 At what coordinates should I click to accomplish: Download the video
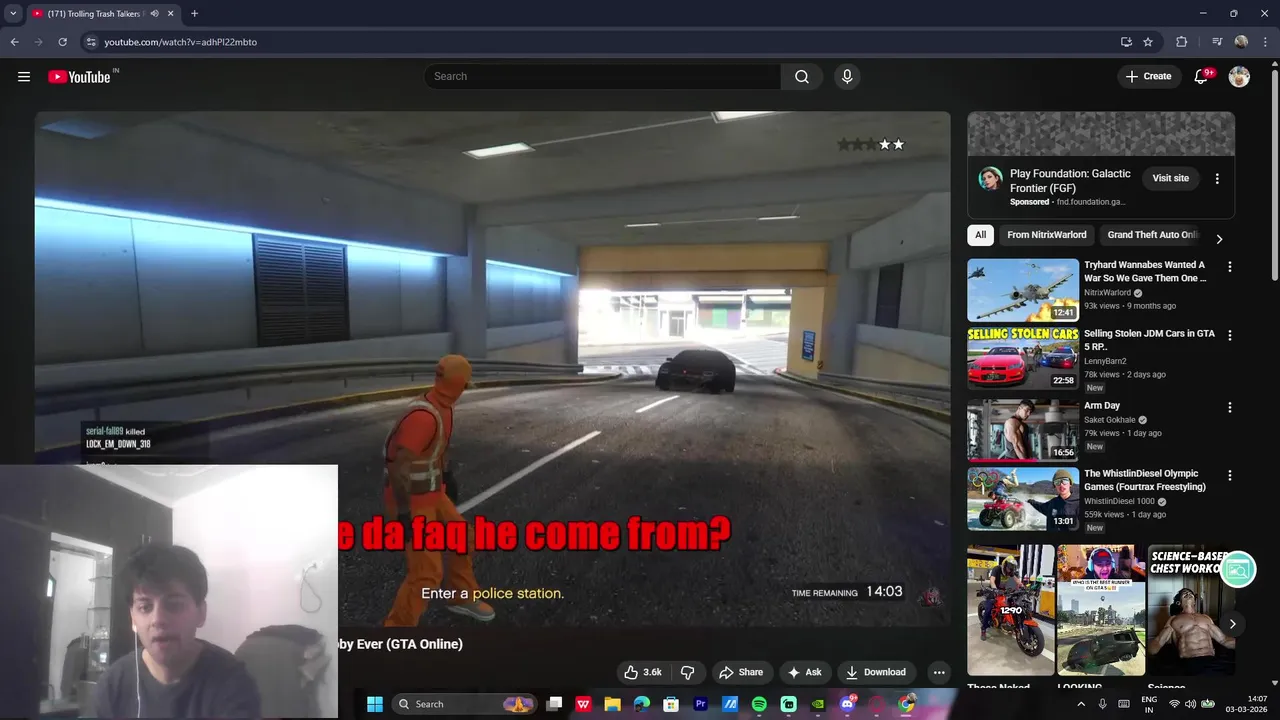(875, 672)
